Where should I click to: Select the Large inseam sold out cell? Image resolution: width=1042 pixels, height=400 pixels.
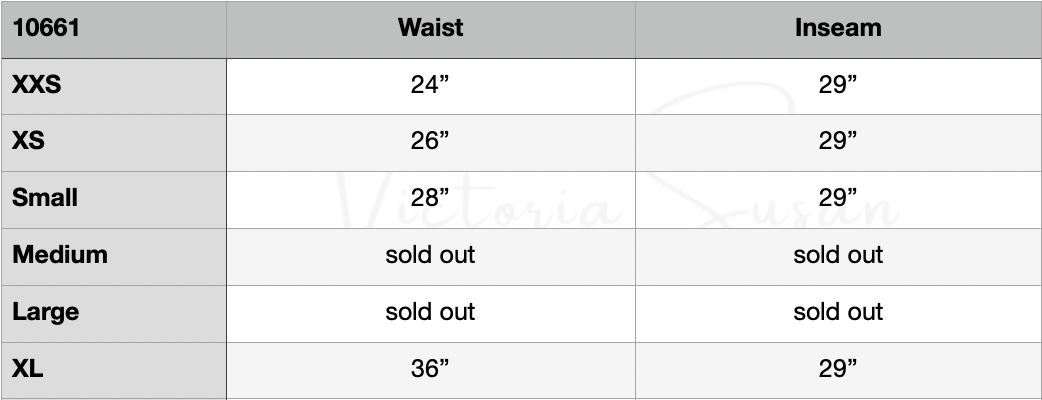pyautogui.click(x=838, y=312)
